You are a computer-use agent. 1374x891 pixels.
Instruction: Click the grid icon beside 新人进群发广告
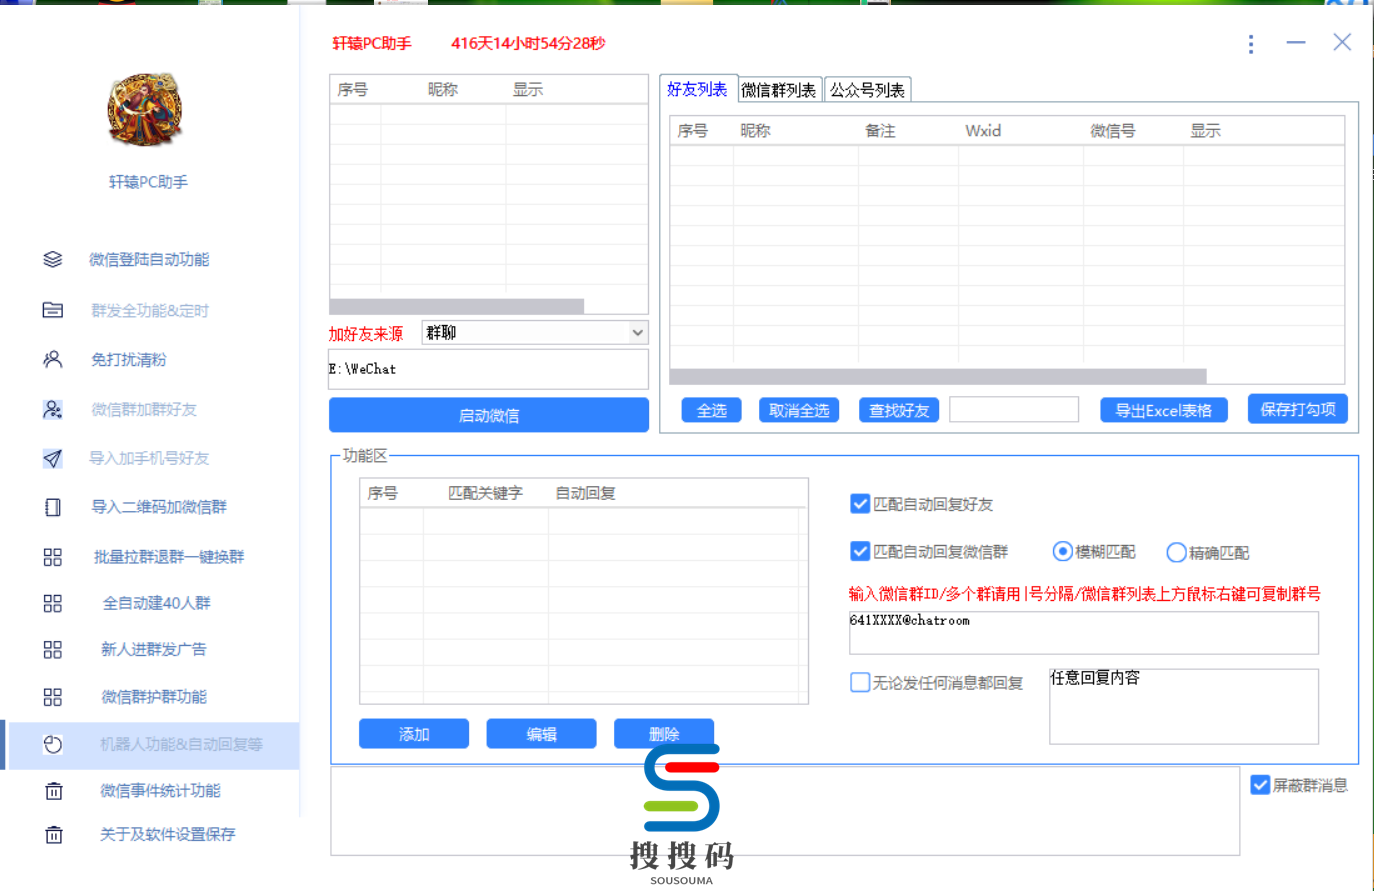(53, 650)
